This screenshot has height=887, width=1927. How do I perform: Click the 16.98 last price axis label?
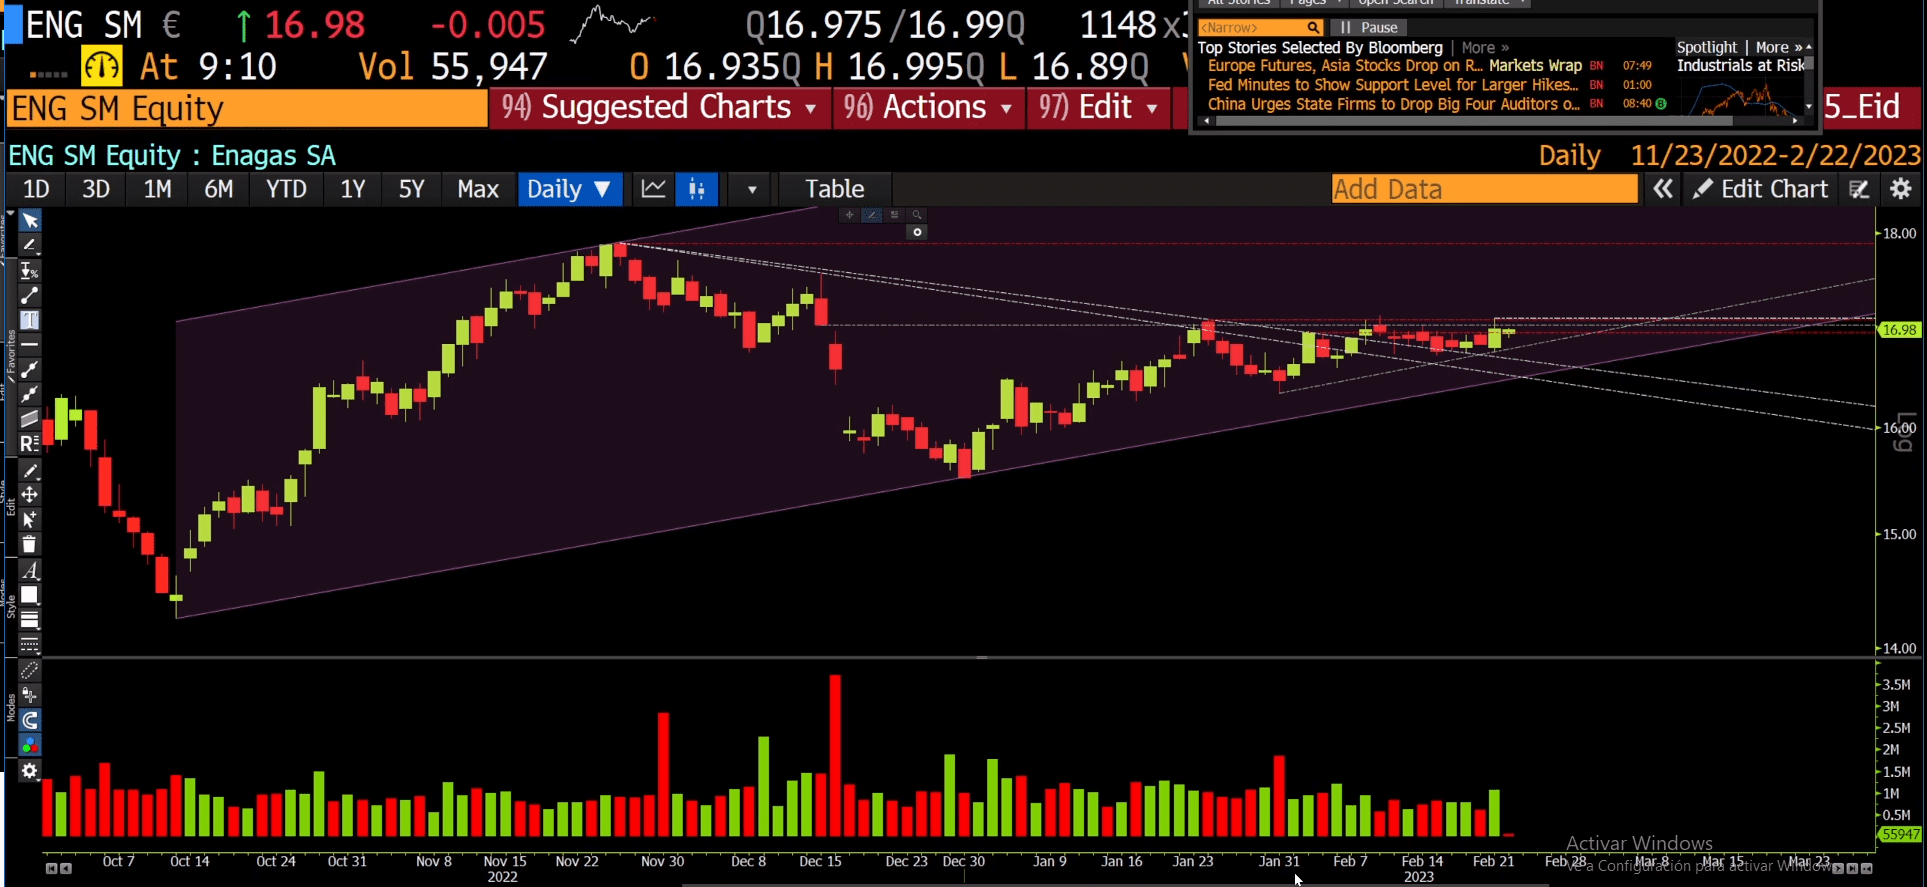point(1900,330)
